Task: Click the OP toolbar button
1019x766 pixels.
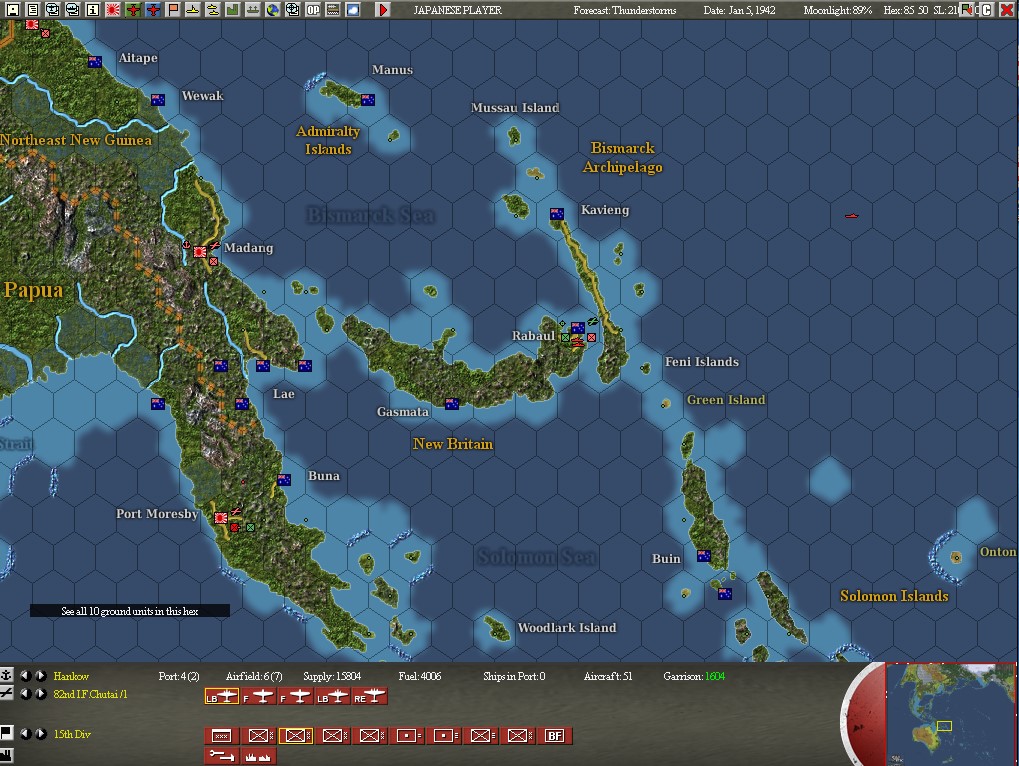Action: click(313, 10)
